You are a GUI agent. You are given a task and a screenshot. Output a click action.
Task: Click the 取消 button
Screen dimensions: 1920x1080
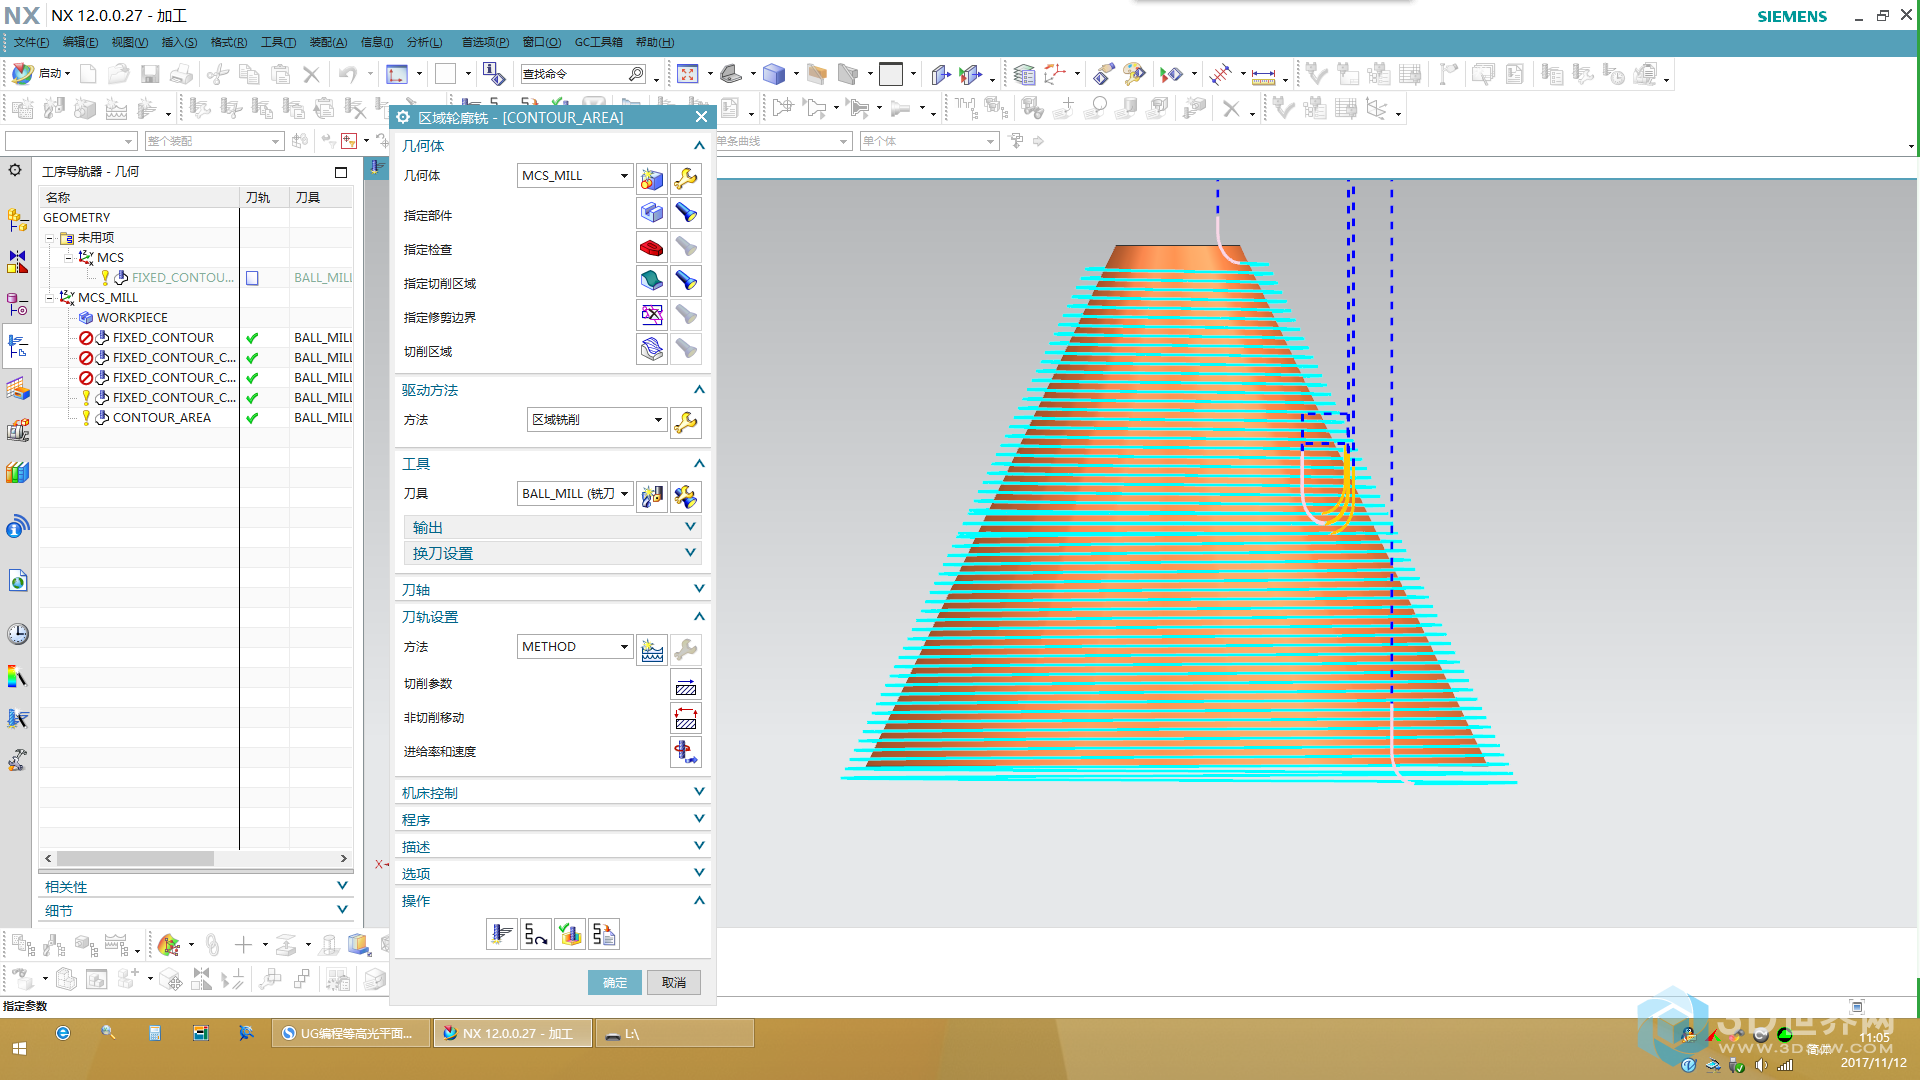coord(674,983)
